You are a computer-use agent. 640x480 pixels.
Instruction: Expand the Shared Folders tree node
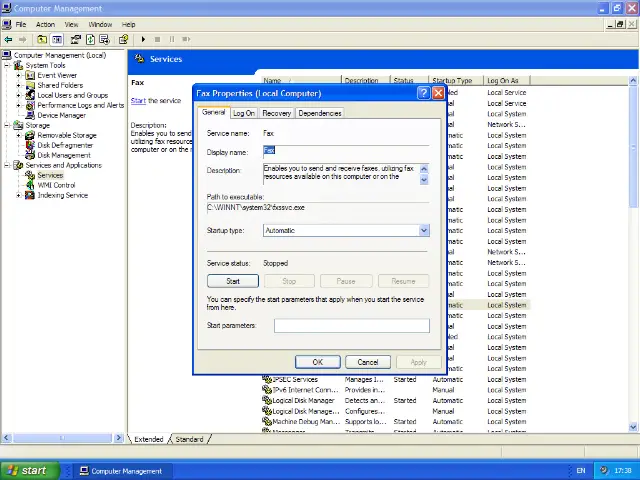18,85
